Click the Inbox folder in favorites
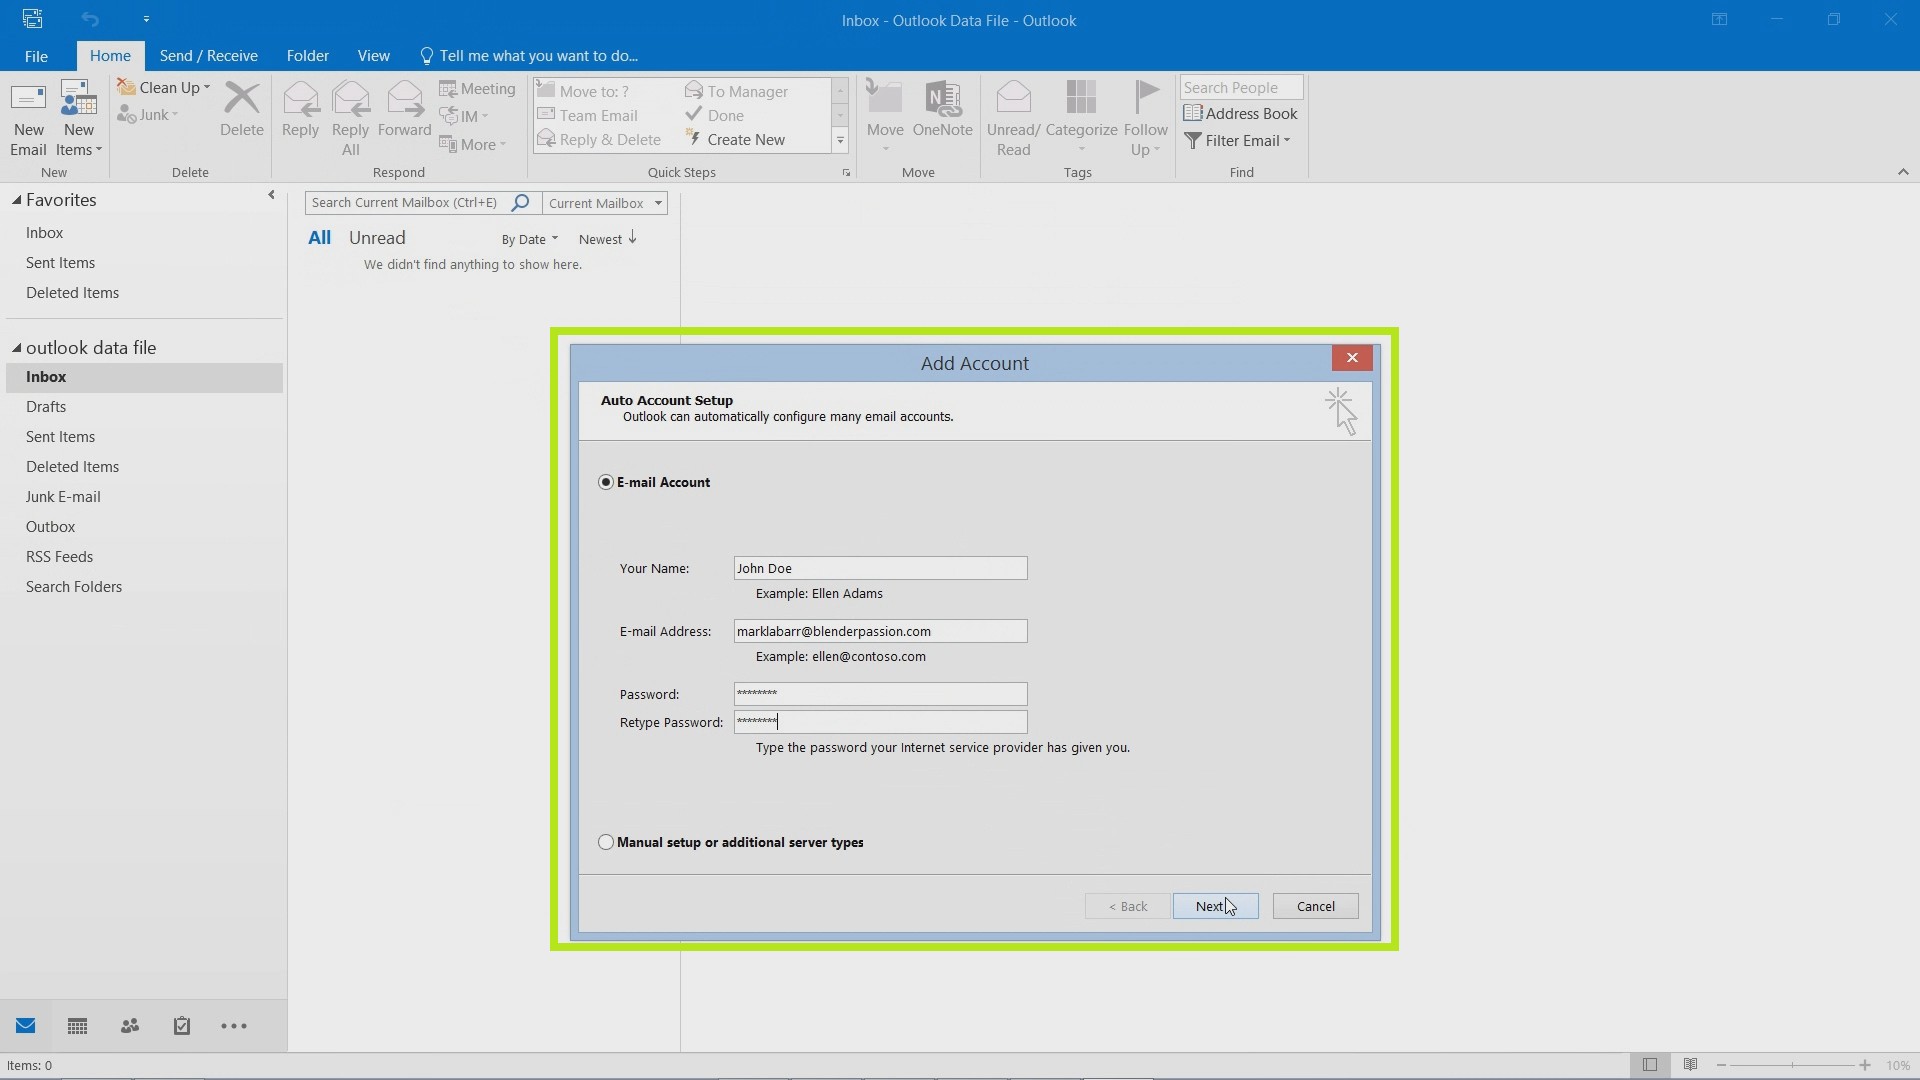This screenshot has height=1080, width=1920. [44, 231]
